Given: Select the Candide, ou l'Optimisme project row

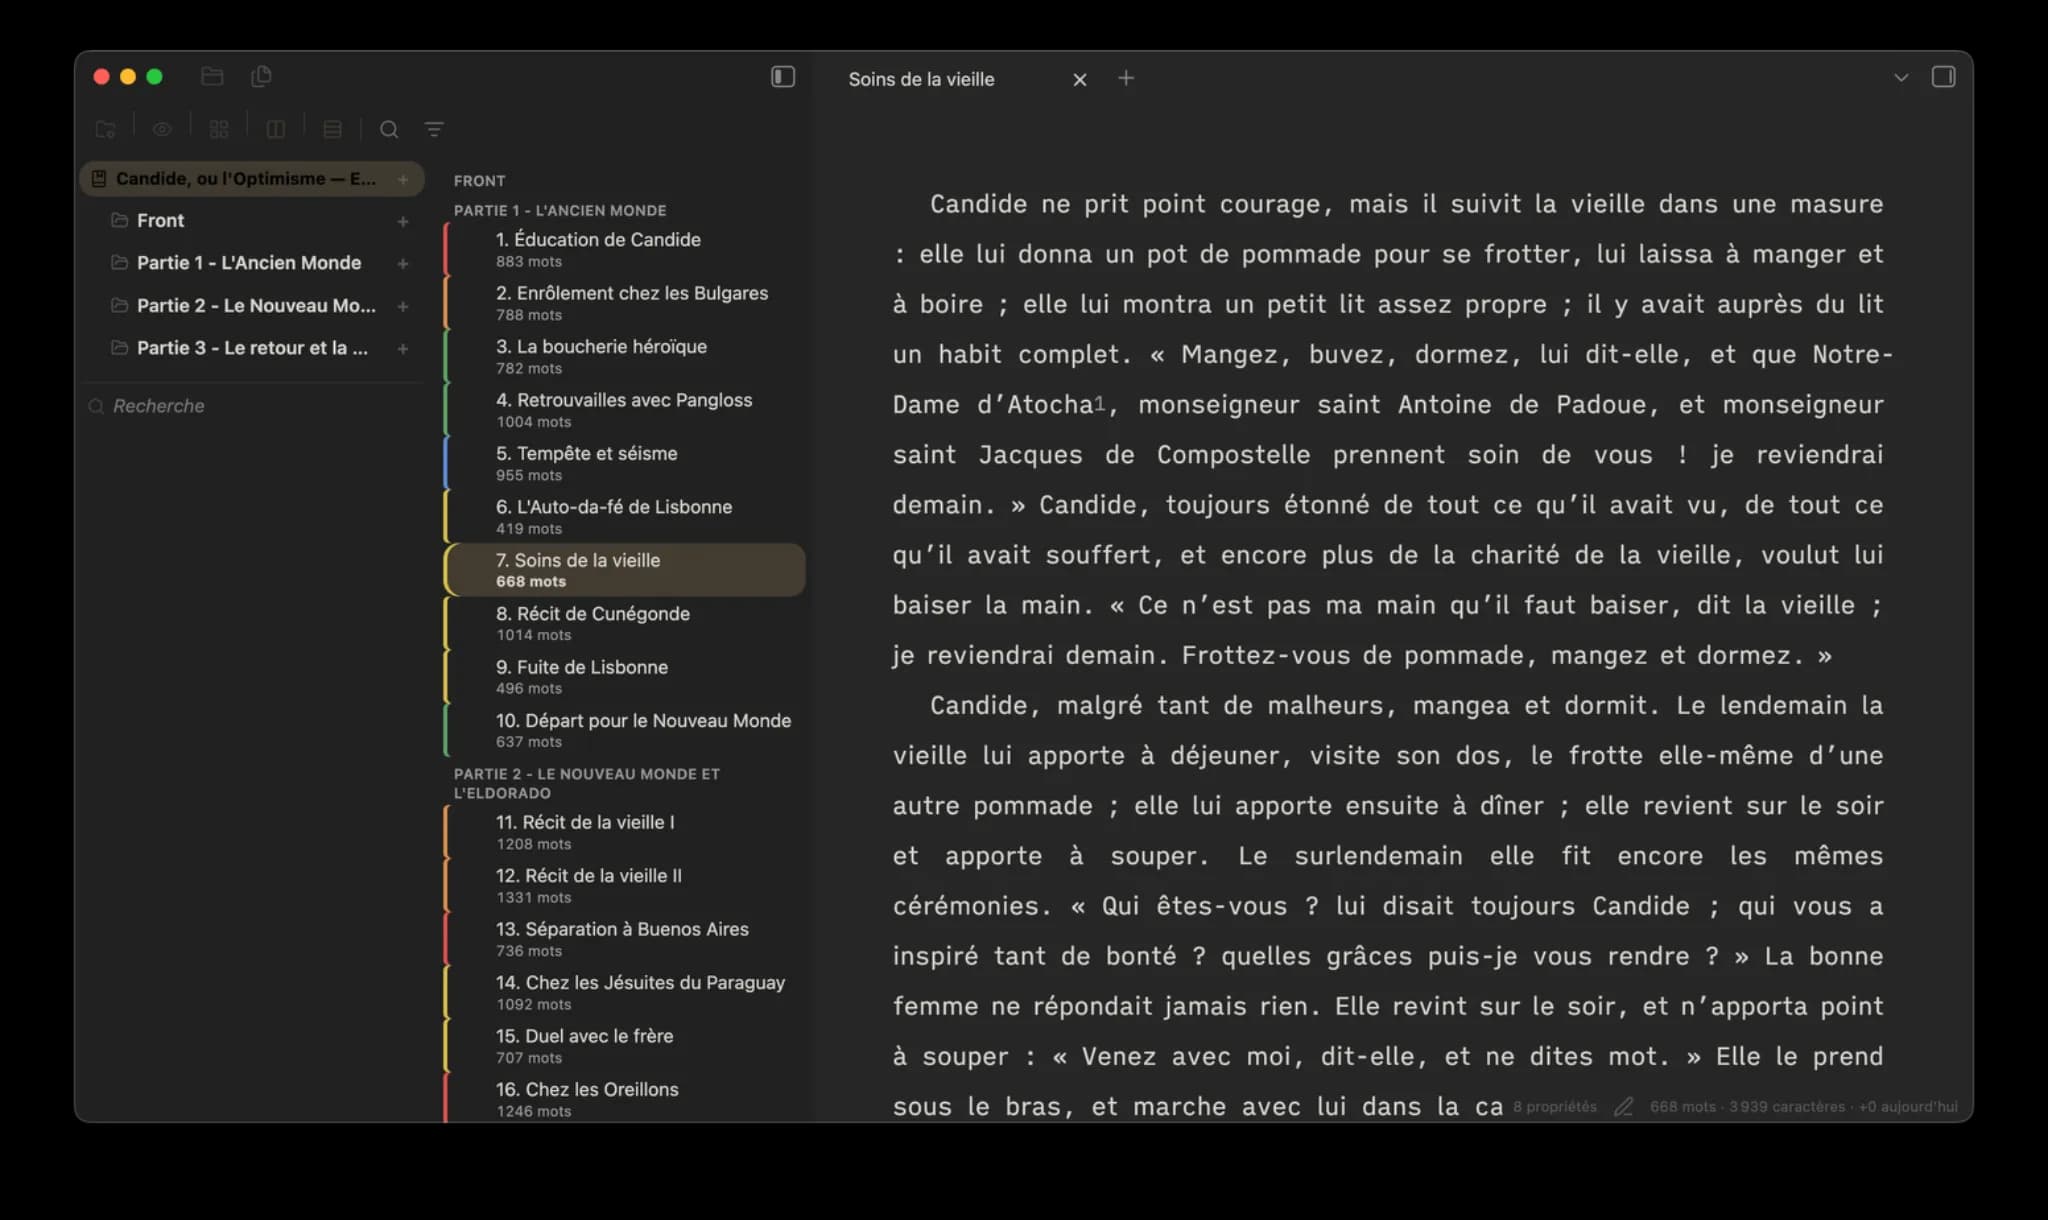Looking at the screenshot, I should (252, 179).
